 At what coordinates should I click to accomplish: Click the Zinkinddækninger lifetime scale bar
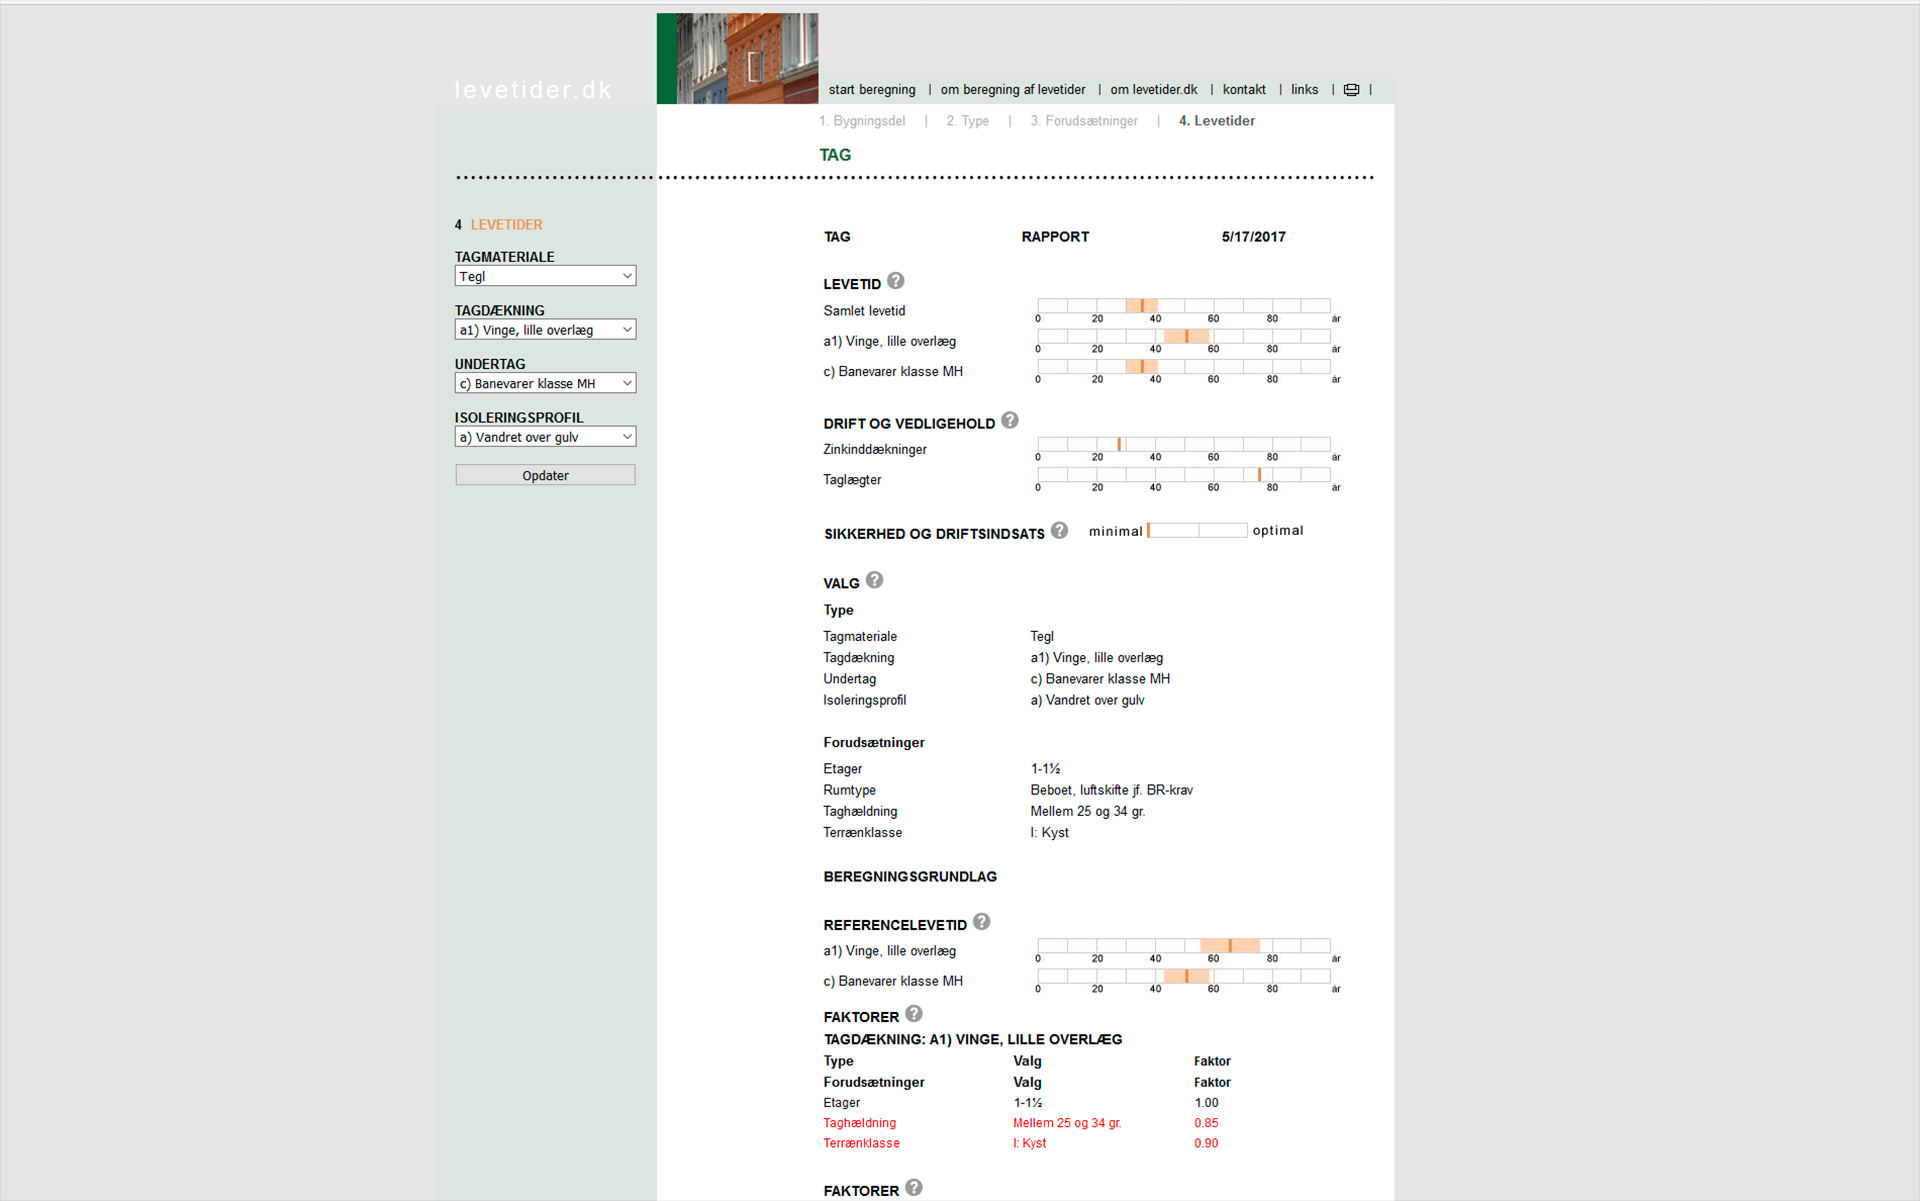[1184, 444]
